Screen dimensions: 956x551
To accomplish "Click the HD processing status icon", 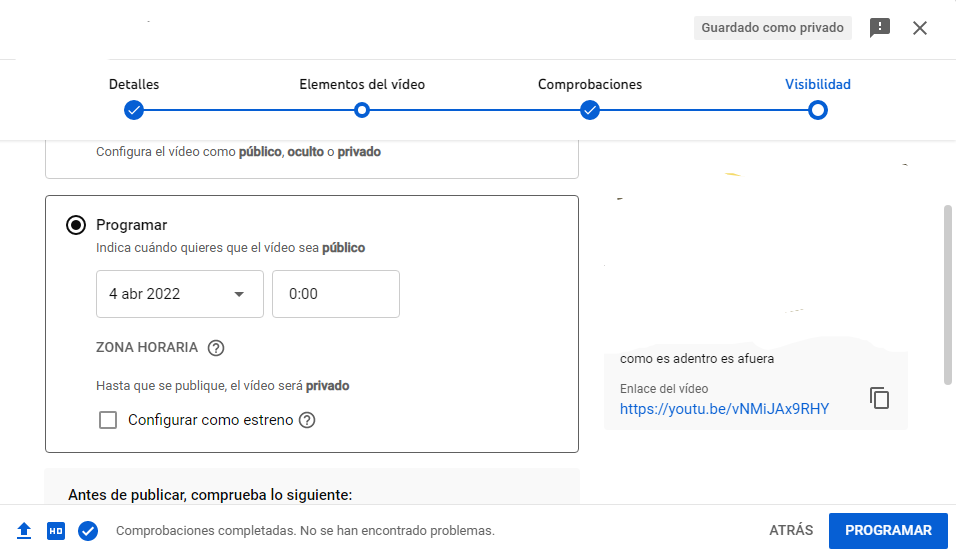I will coord(56,531).
